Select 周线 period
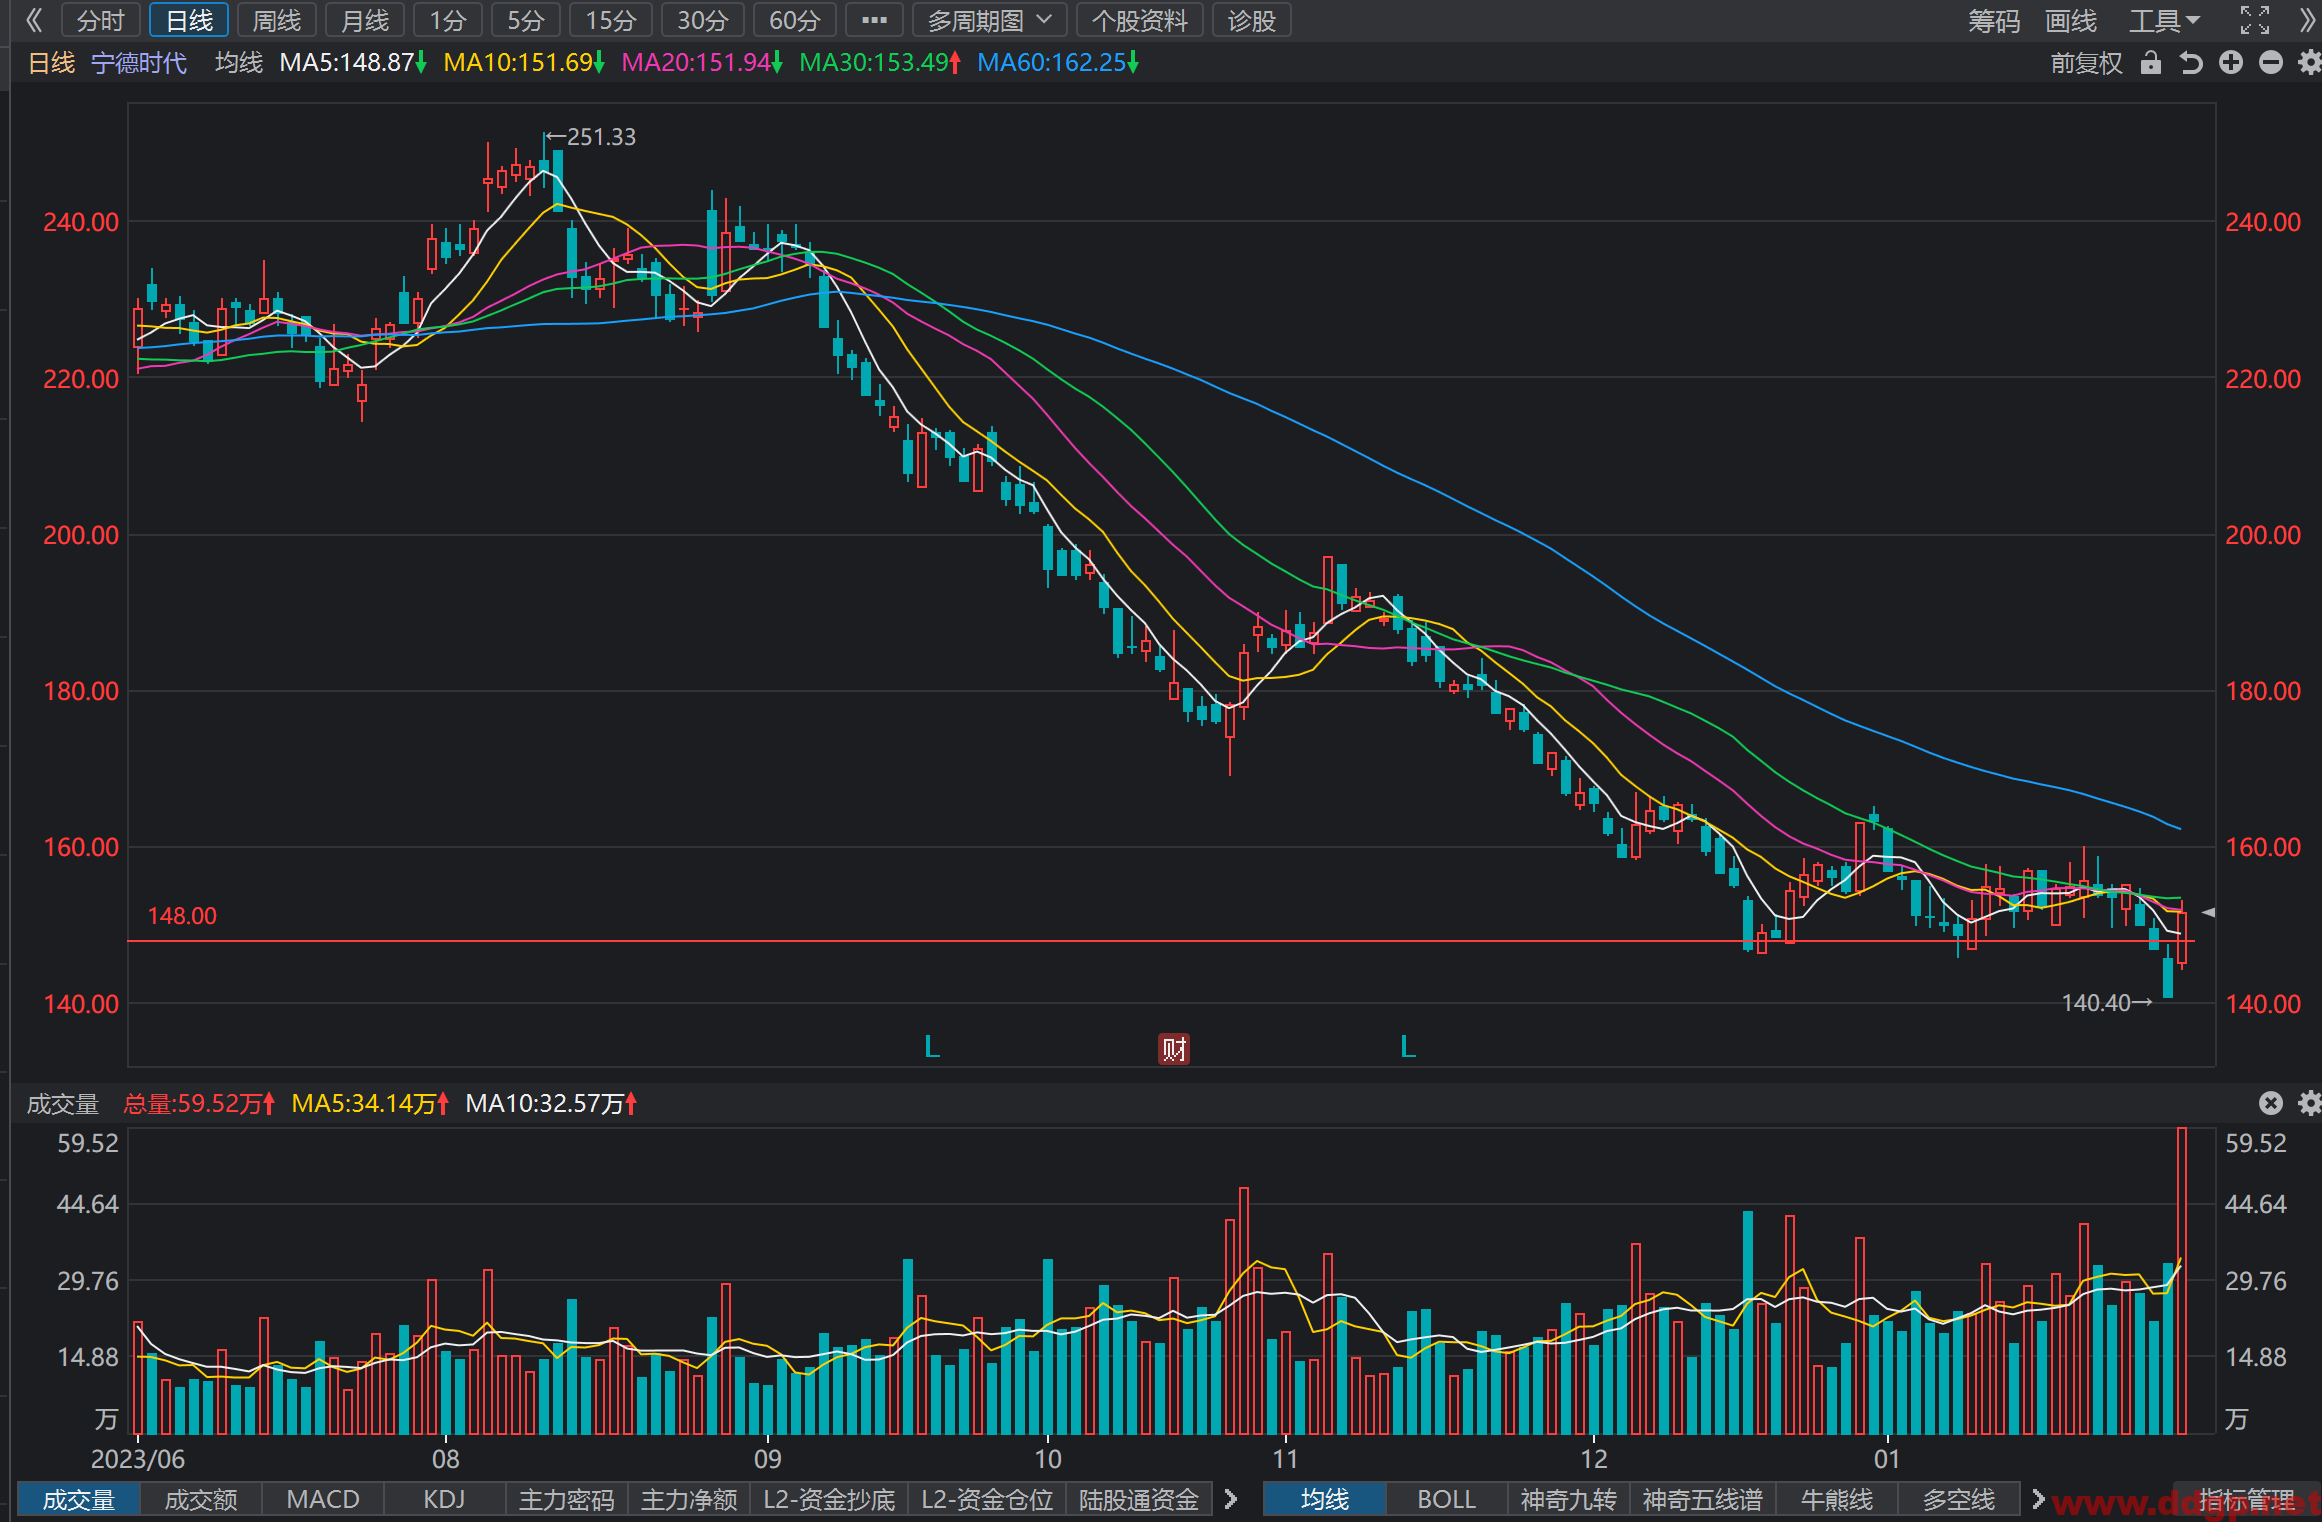 [277, 20]
